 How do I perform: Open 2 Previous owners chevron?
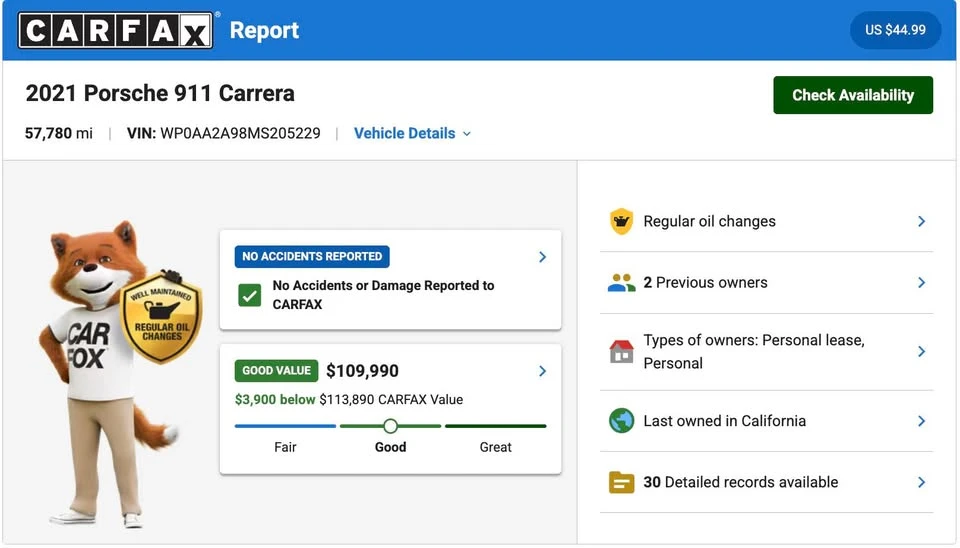click(x=921, y=282)
